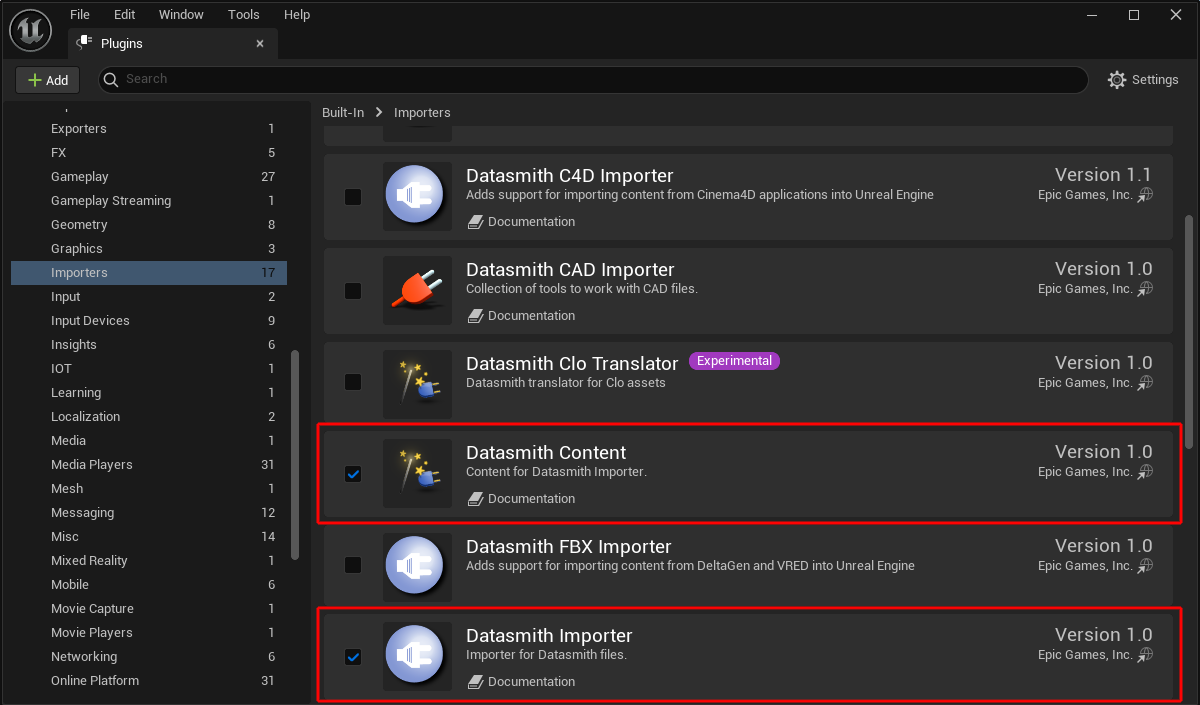The height and width of the screenshot is (705, 1200).
Task: Select the Media Players category
Action: (92, 465)
